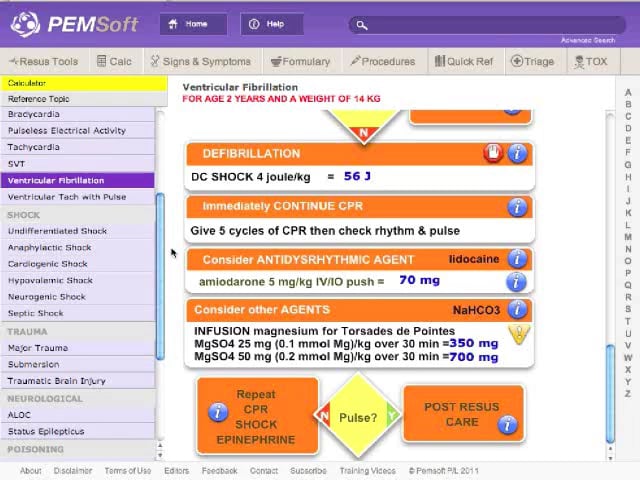Open info icon in Antidysrhythmic Agent header
This screenshot has height=480, width=640.
pyautogui.click(x=517, y=259)
